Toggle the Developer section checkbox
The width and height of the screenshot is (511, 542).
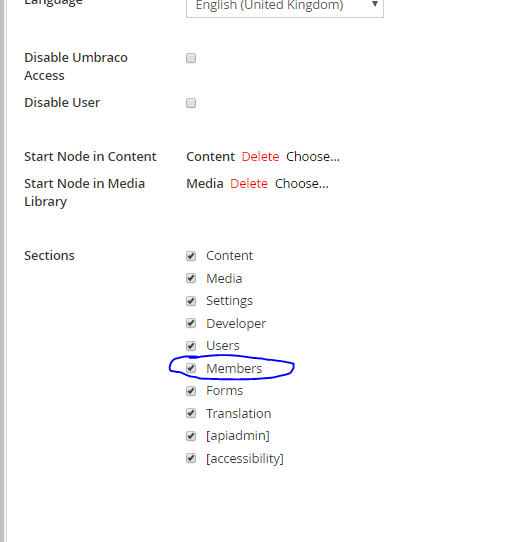191,323
